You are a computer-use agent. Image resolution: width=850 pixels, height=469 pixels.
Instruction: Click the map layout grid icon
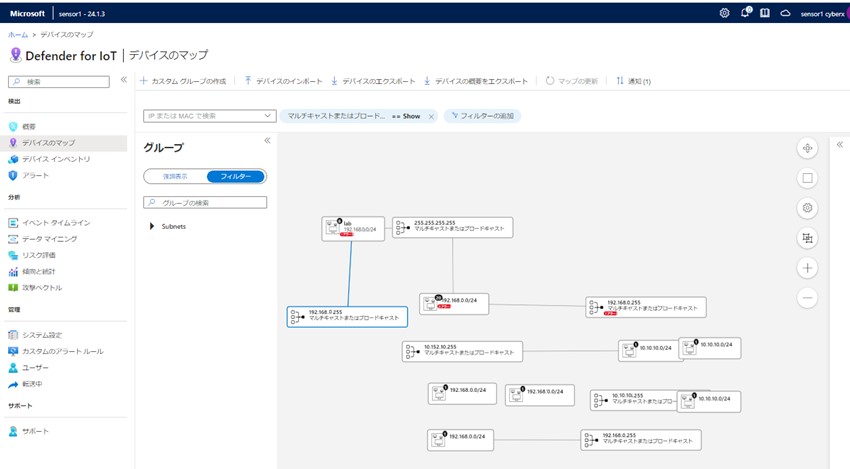click(807, 237)
